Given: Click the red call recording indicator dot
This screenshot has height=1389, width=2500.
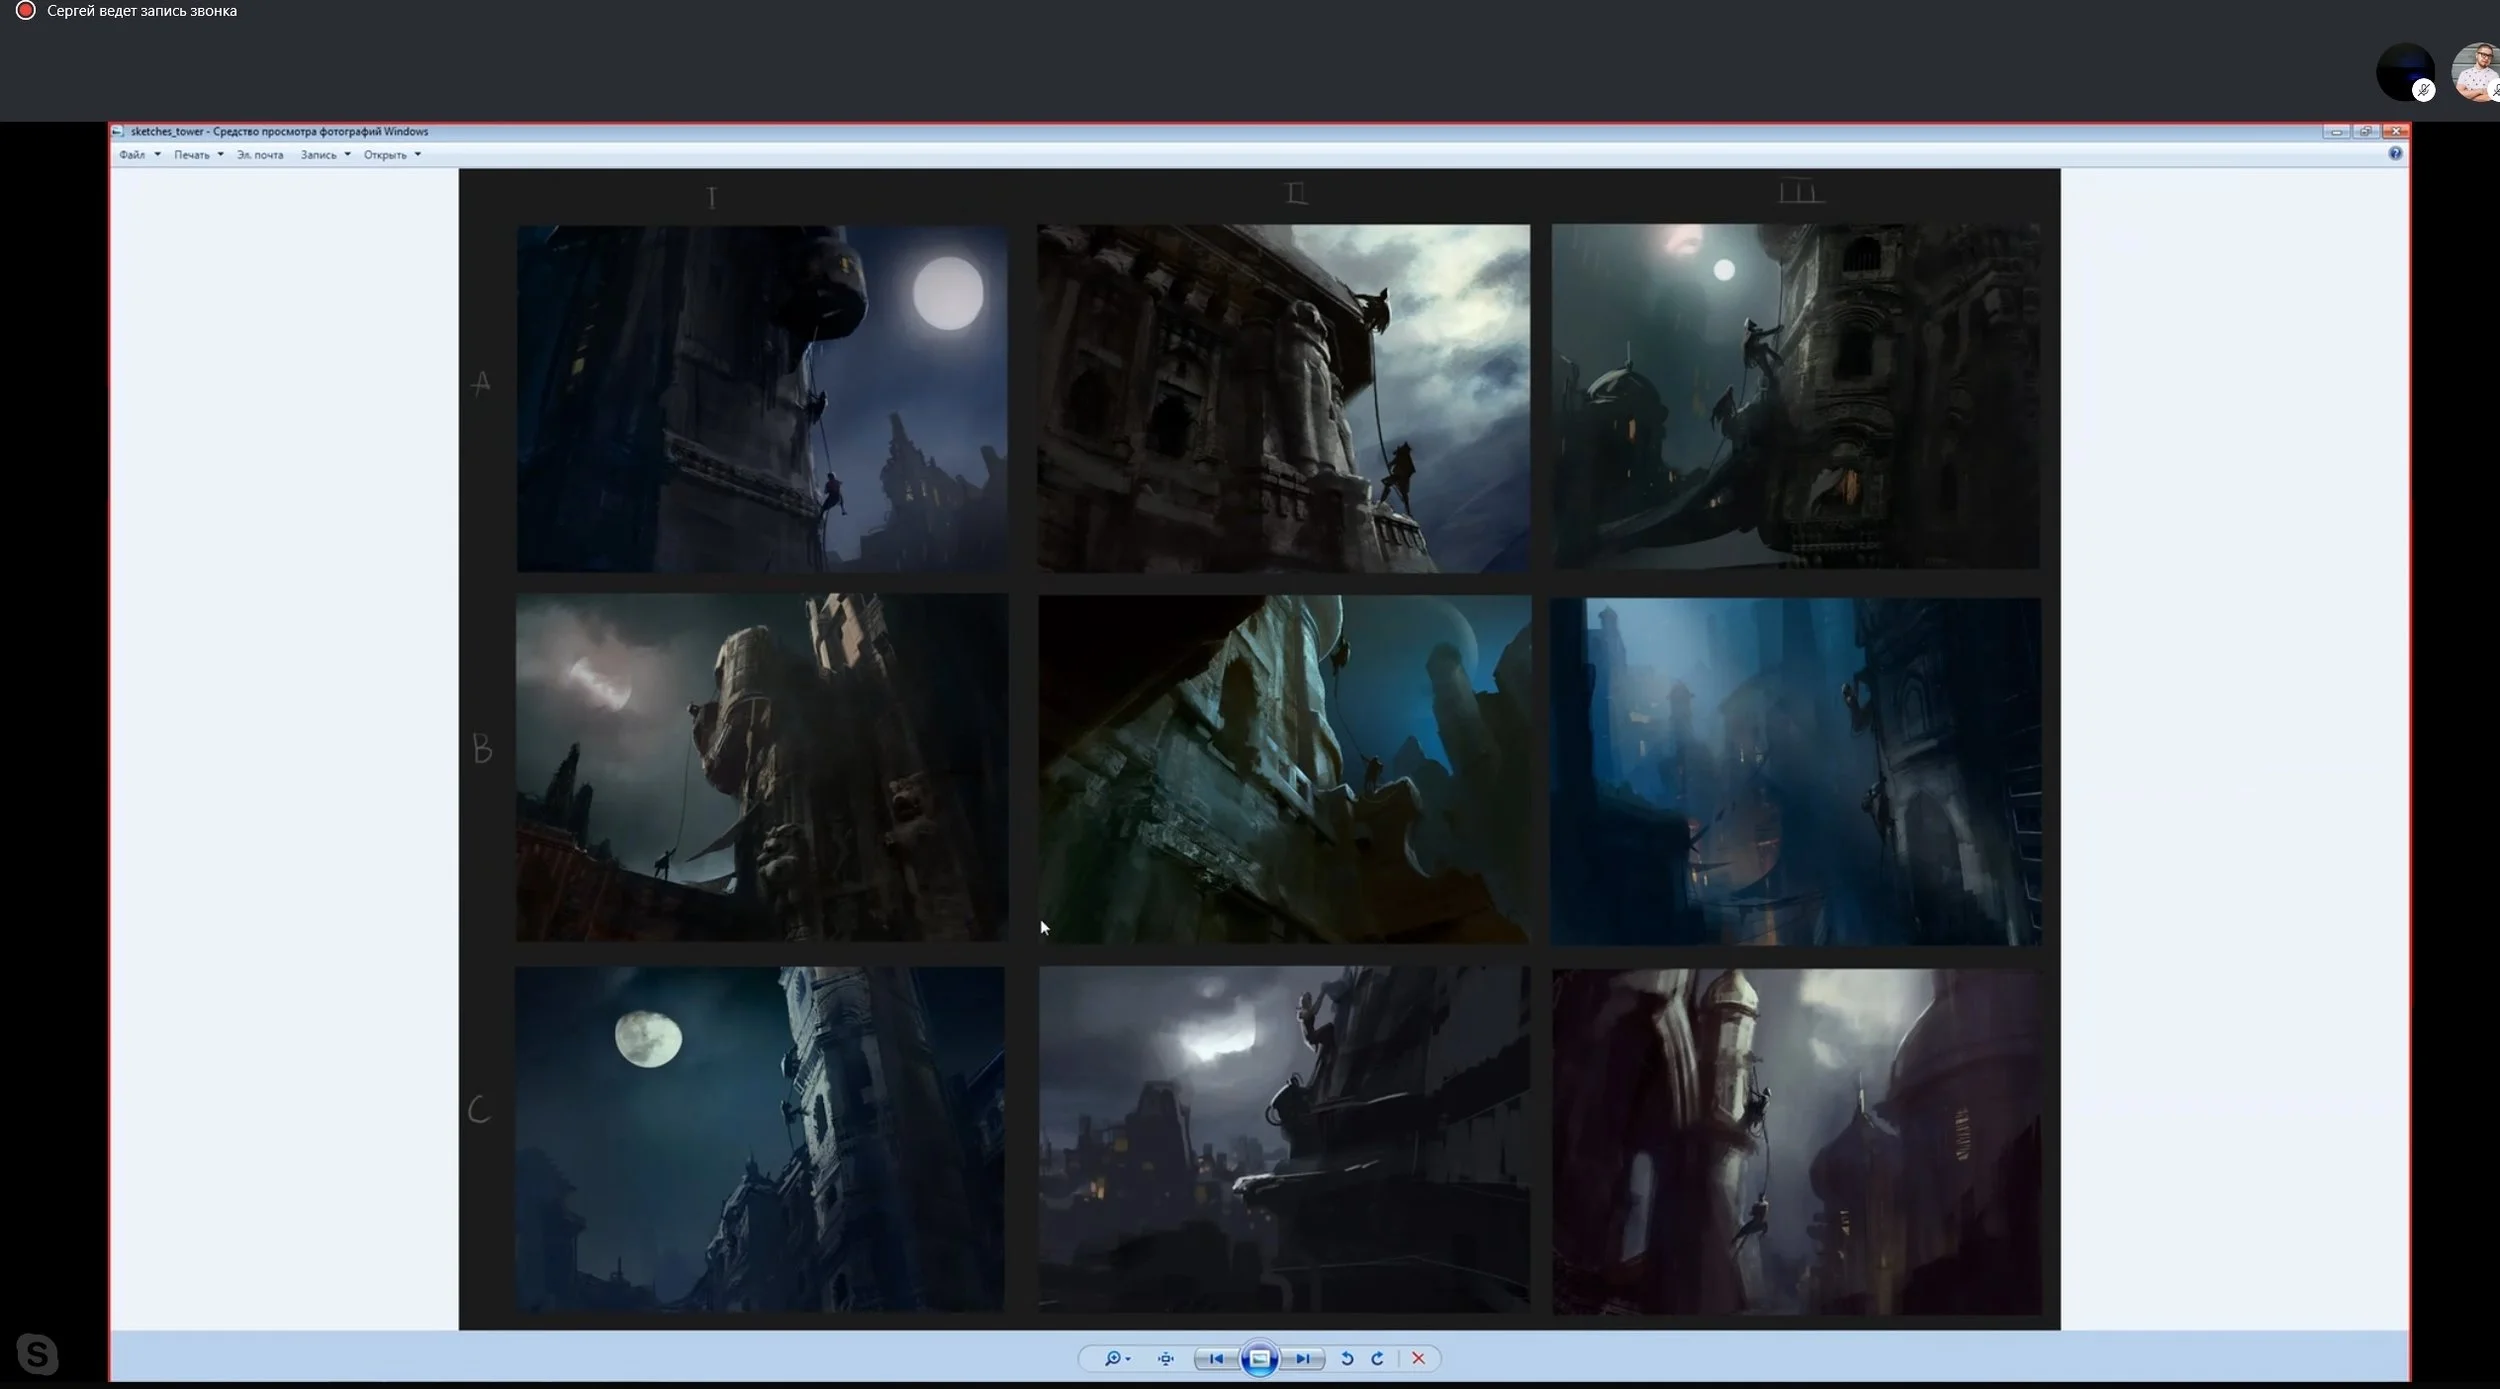Looking at the screenshot, I should [26, 11].
